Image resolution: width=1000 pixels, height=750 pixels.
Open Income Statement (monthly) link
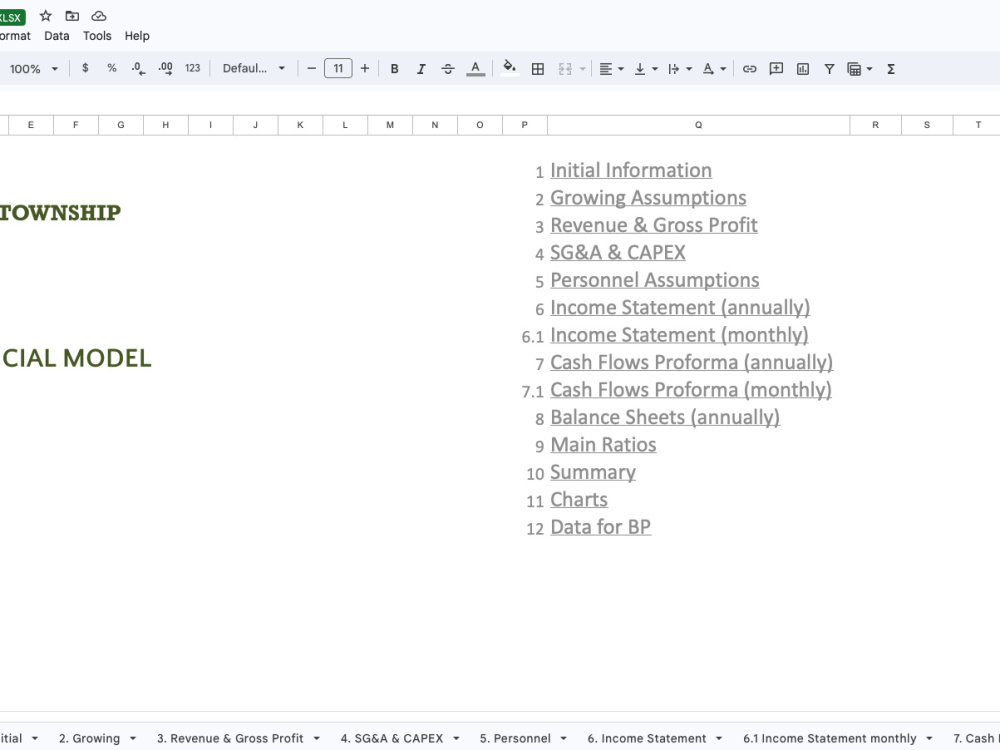click(679, 335)
